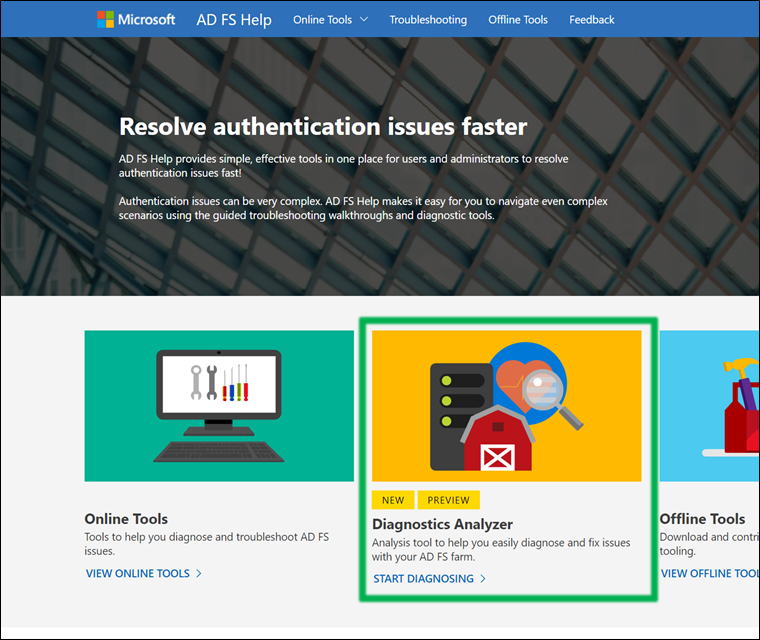The width and height of the screenshot is (760, 640).
Task: Select the Diagnostics Analyzer heading
Action: pyautogui.click(x=443, y=524)
